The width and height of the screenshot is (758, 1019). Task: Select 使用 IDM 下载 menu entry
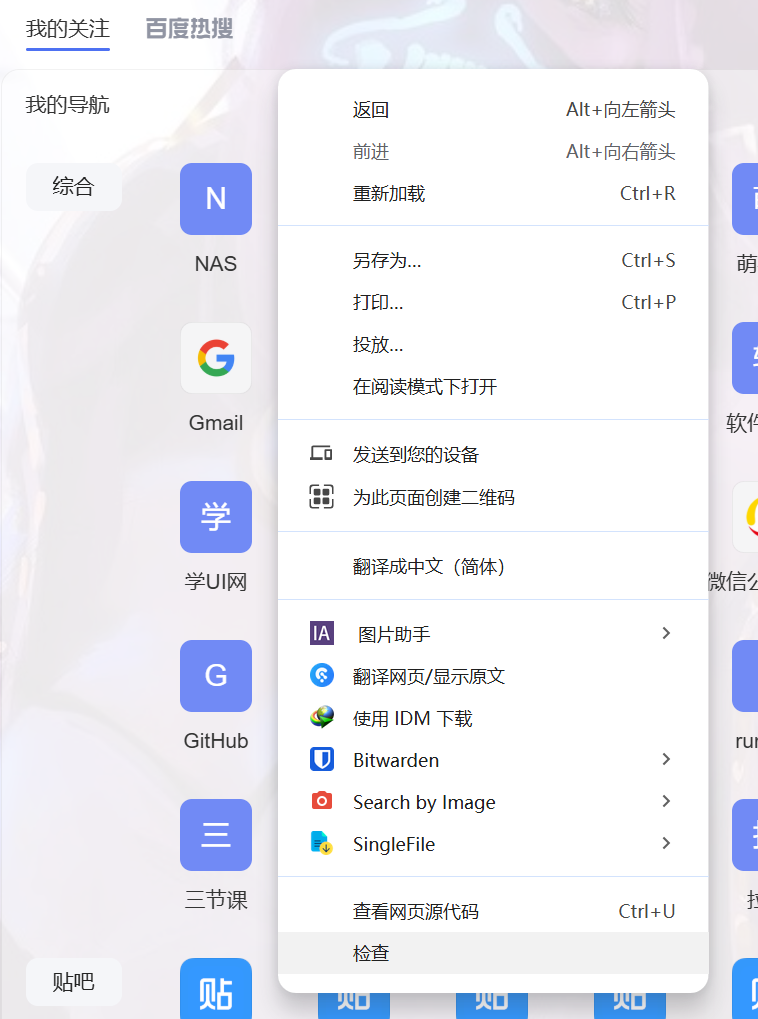pos(412,718)
